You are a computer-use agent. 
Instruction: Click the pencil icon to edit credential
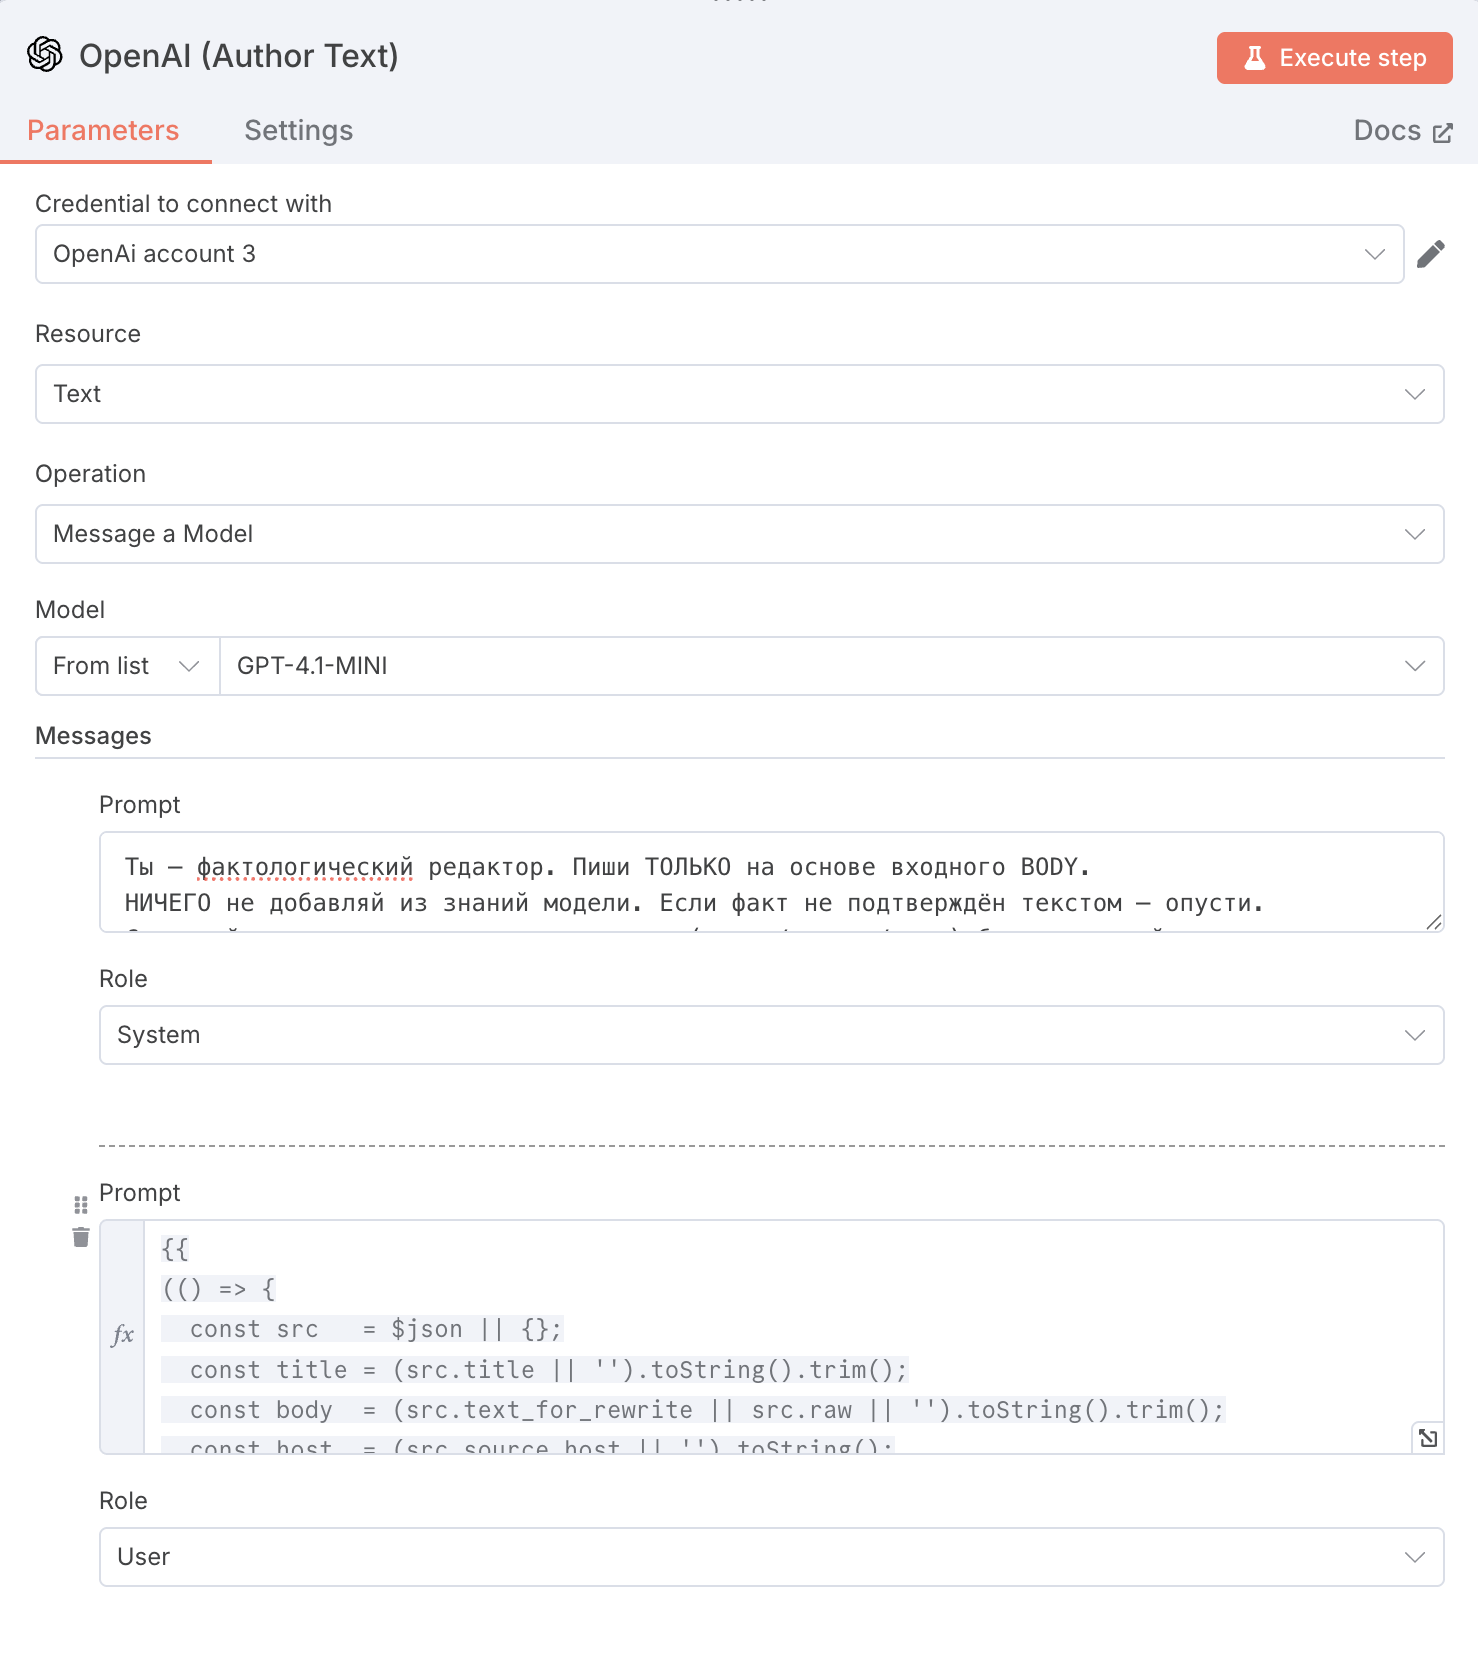(x=1430, y=254)
